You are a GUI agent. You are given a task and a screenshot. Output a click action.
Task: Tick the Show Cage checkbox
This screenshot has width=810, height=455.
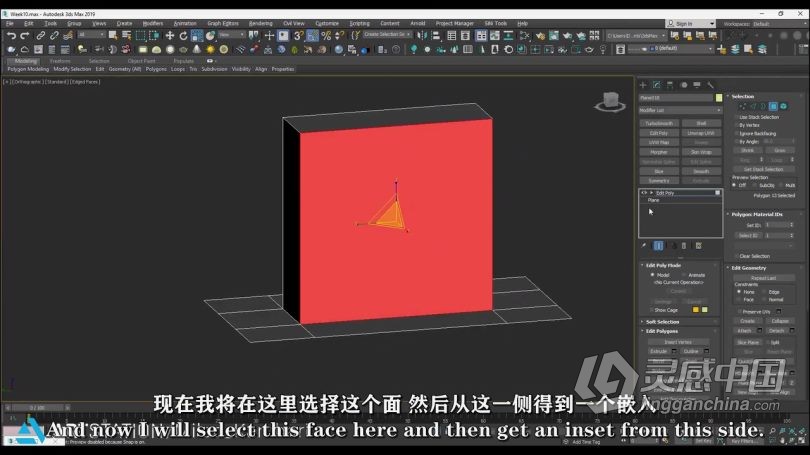tap(651, 310)
